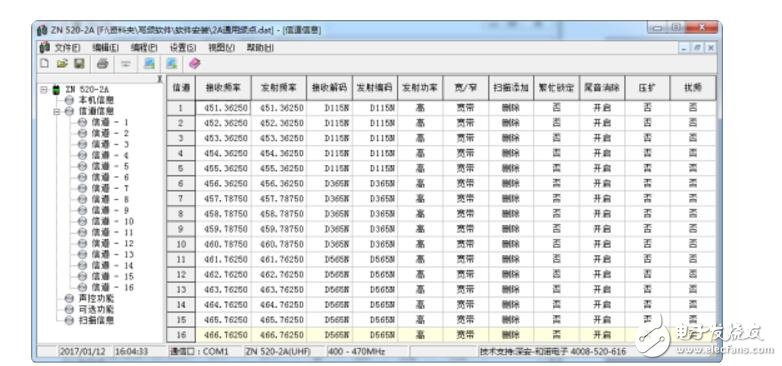Viewport: 782px width, 366px height.
Task: Click the 接收频率 column header
Action: pyautogui.click(x=223, y=88)
